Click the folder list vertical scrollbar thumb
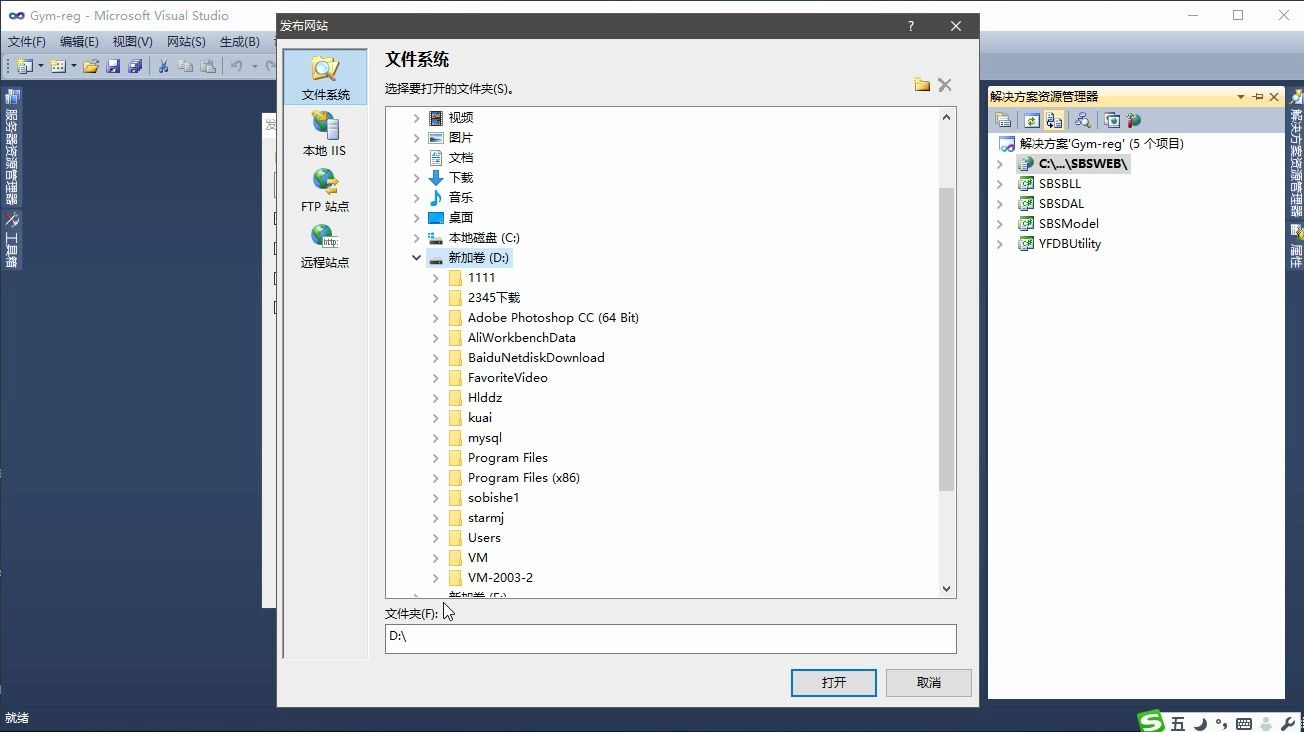The height and width of the screenshot is (732, 1304). click(x=947, y=339)
